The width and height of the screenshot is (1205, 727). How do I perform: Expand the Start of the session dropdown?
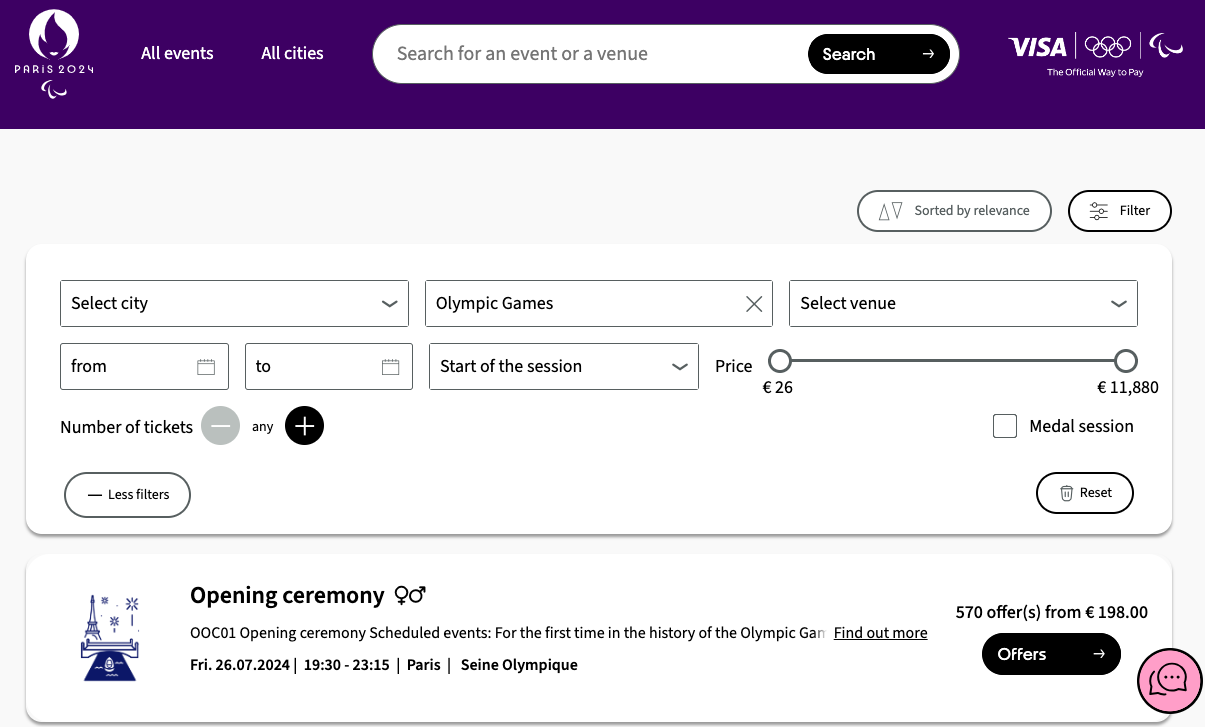point(563,367)
